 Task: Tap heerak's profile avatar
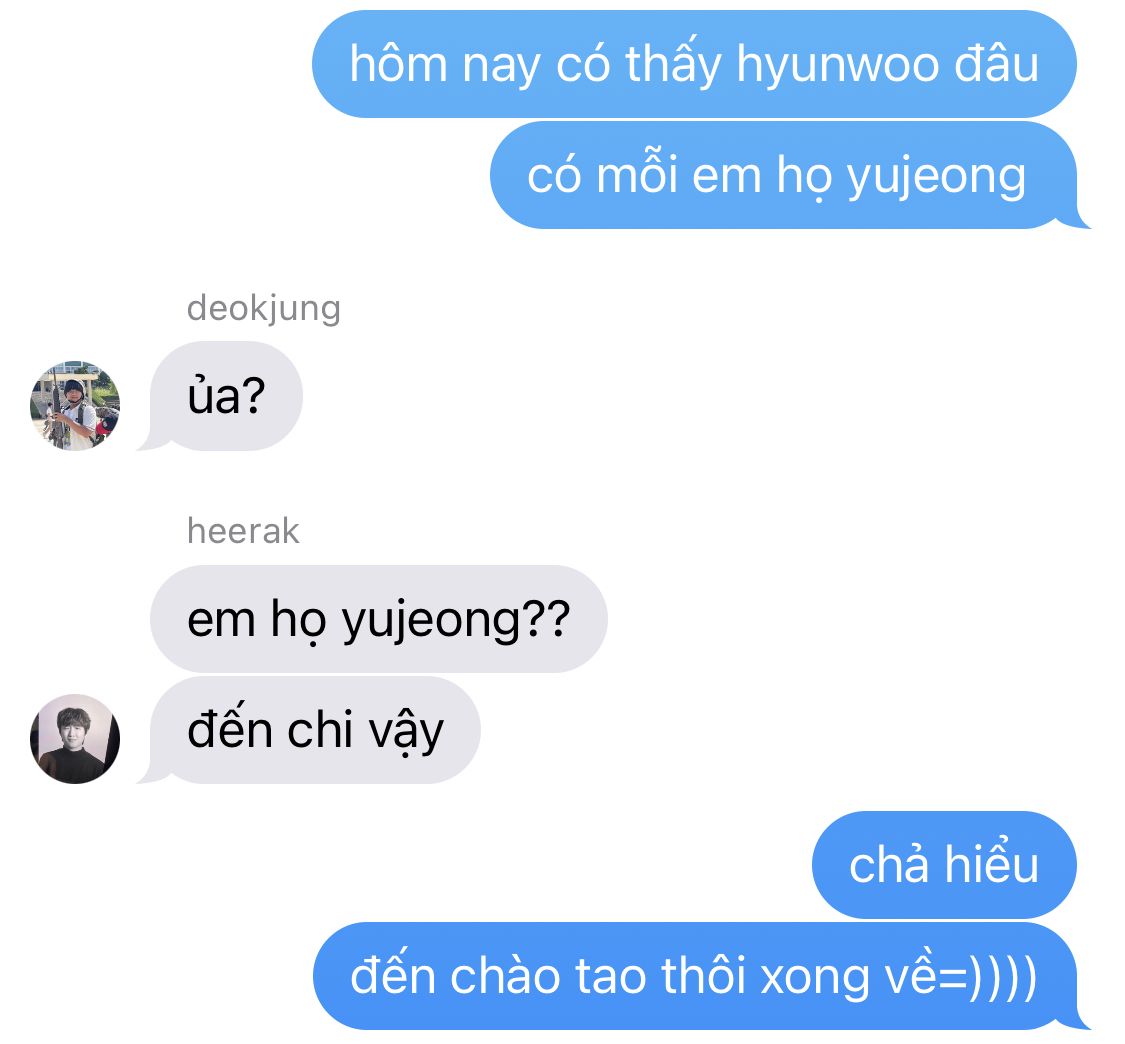[75, 738]
